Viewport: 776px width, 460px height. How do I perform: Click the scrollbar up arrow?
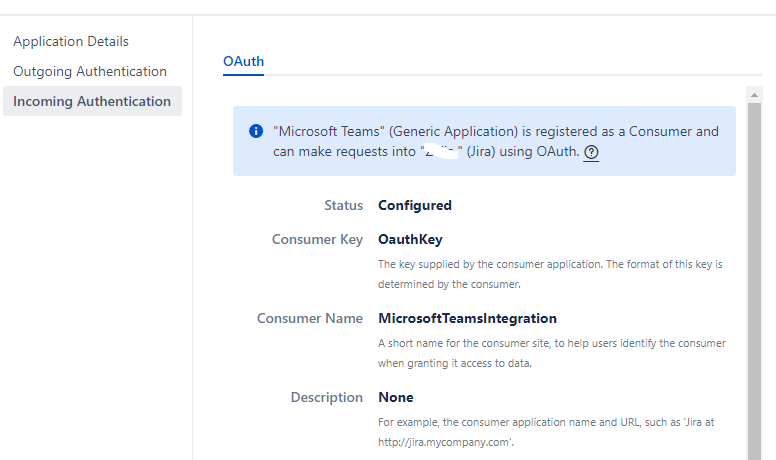(754, 95)
